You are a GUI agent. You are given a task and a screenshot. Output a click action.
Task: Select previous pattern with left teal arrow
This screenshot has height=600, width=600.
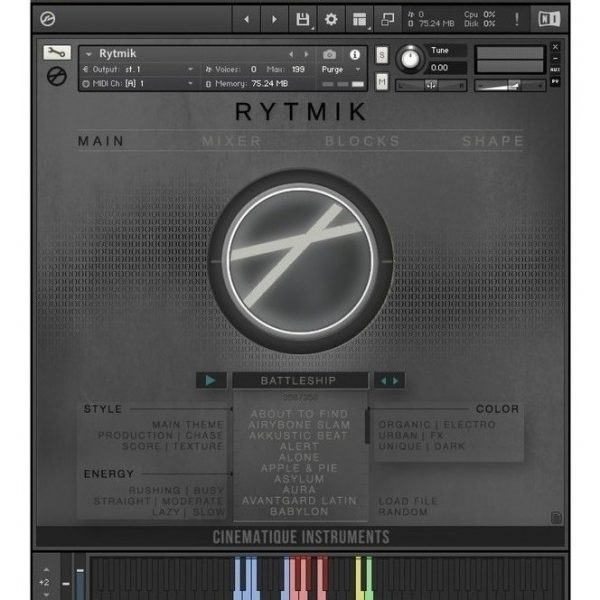[x=384, y=380]
